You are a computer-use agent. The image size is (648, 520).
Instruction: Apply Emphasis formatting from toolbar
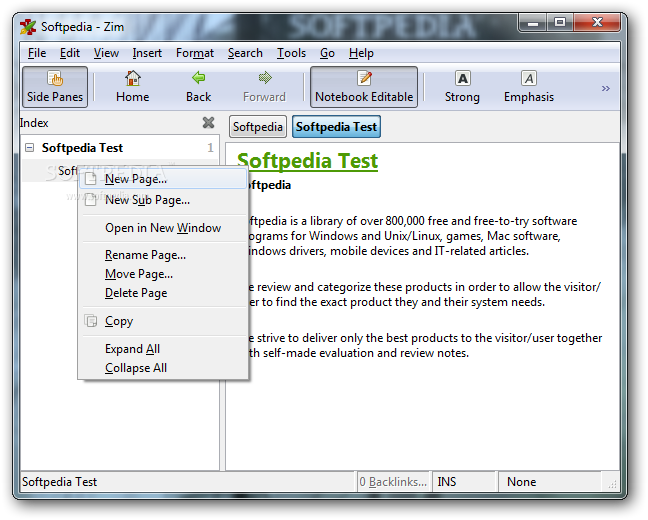click(x=529, y=87)
